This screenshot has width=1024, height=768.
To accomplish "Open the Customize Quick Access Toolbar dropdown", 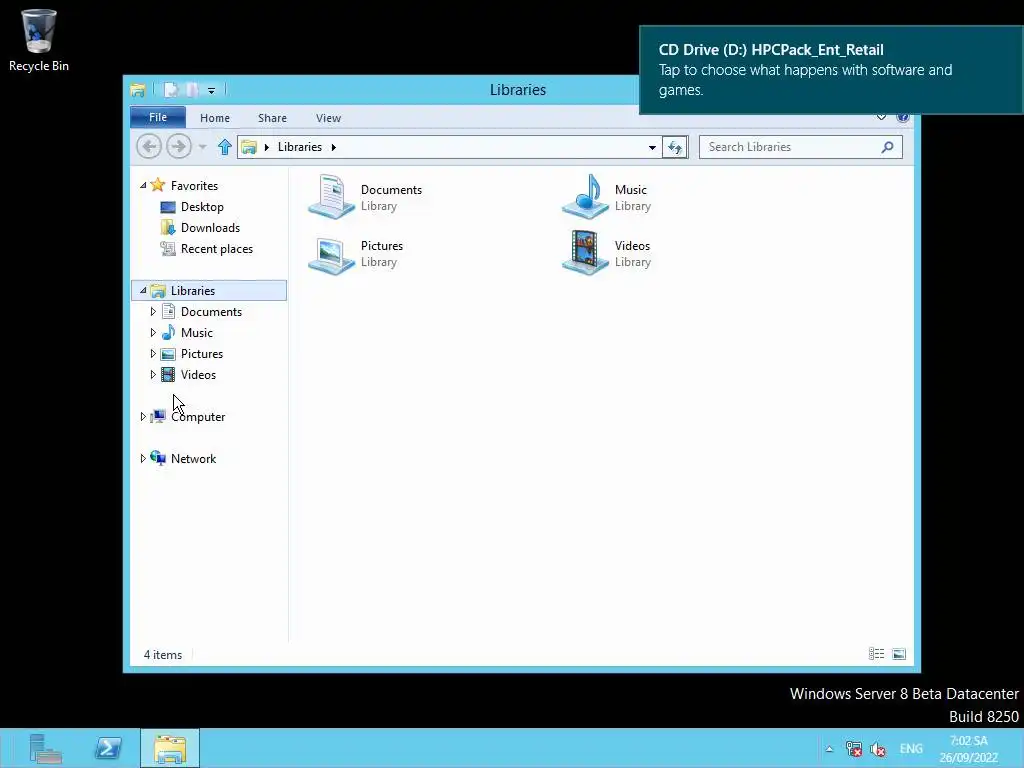I will click(212, 91).
